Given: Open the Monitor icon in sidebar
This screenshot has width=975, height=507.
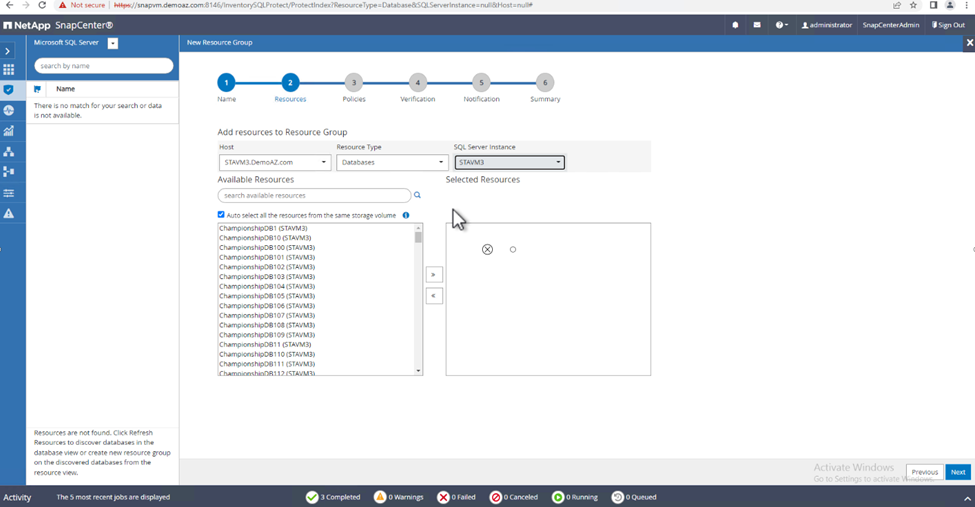Looking at the screenshot, I should (x=9, y=110).
